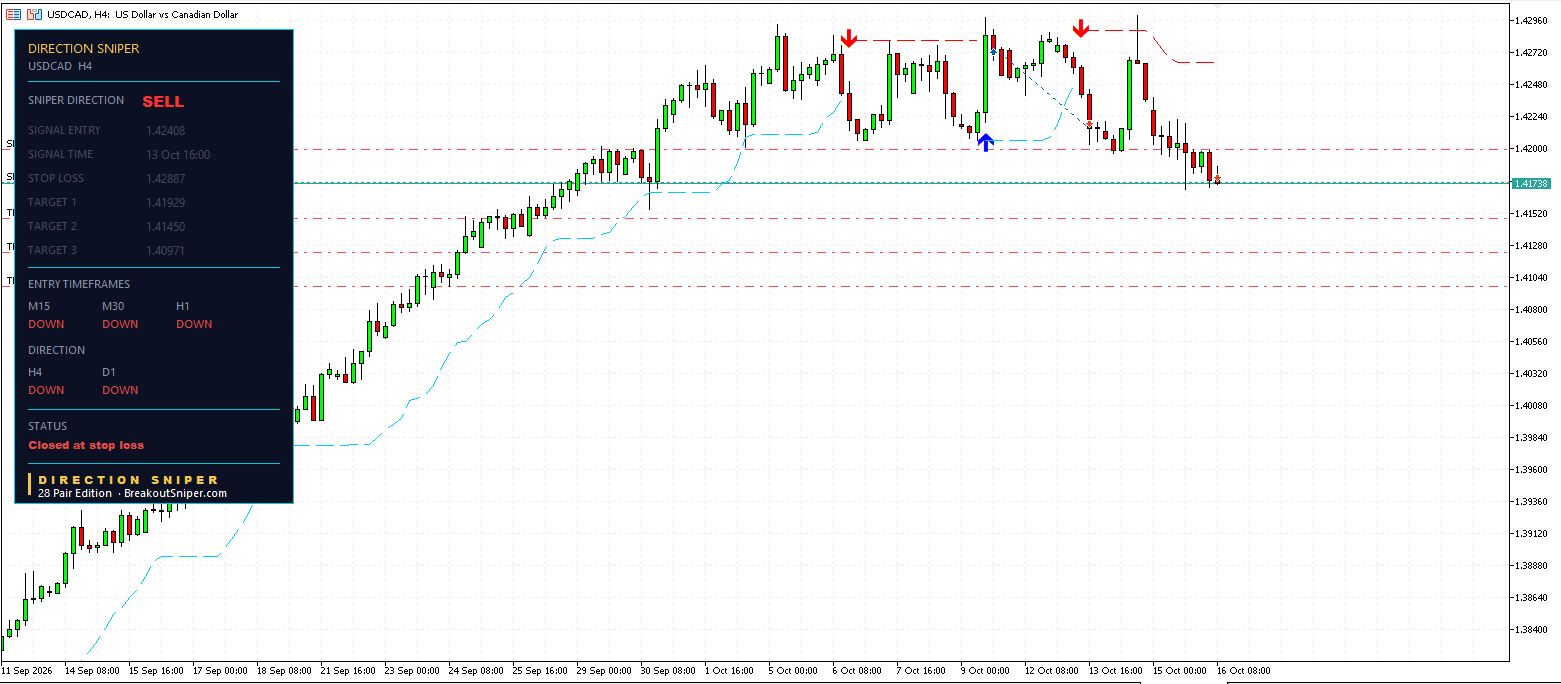Click the TARGET 1 value 1.41929
The height and width of the screenshot is (684, 1561).
pos(165,202)
